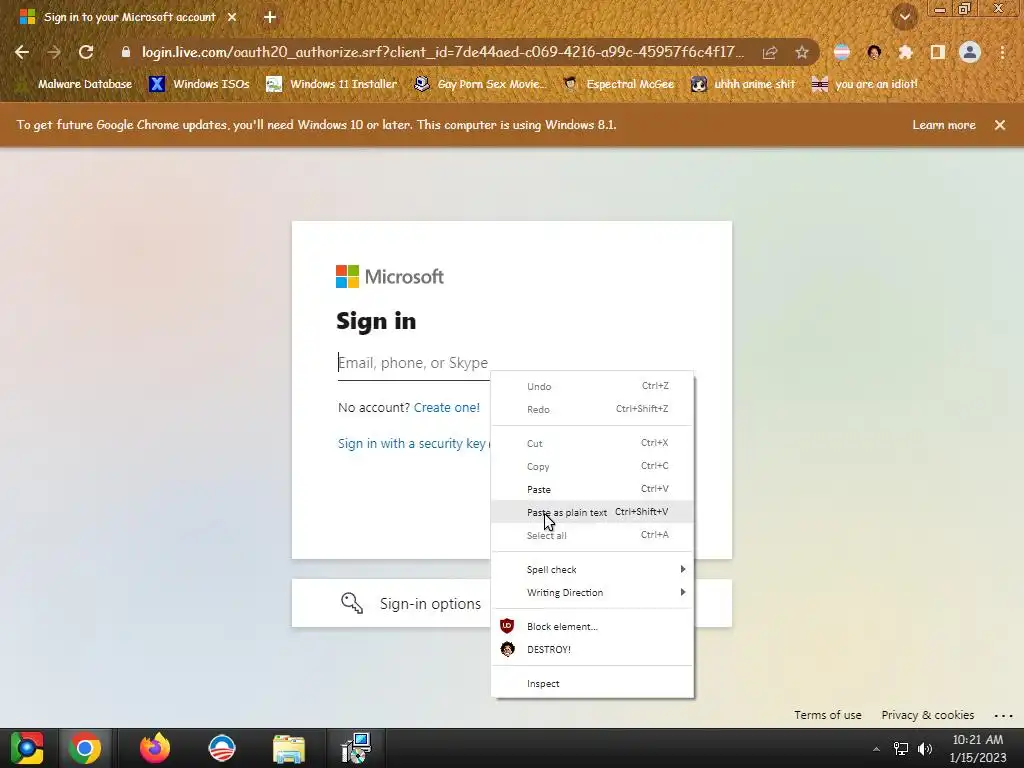Click the Create one! link
Viewport: 1024px width, 768px height.
[x=447, y=408]
